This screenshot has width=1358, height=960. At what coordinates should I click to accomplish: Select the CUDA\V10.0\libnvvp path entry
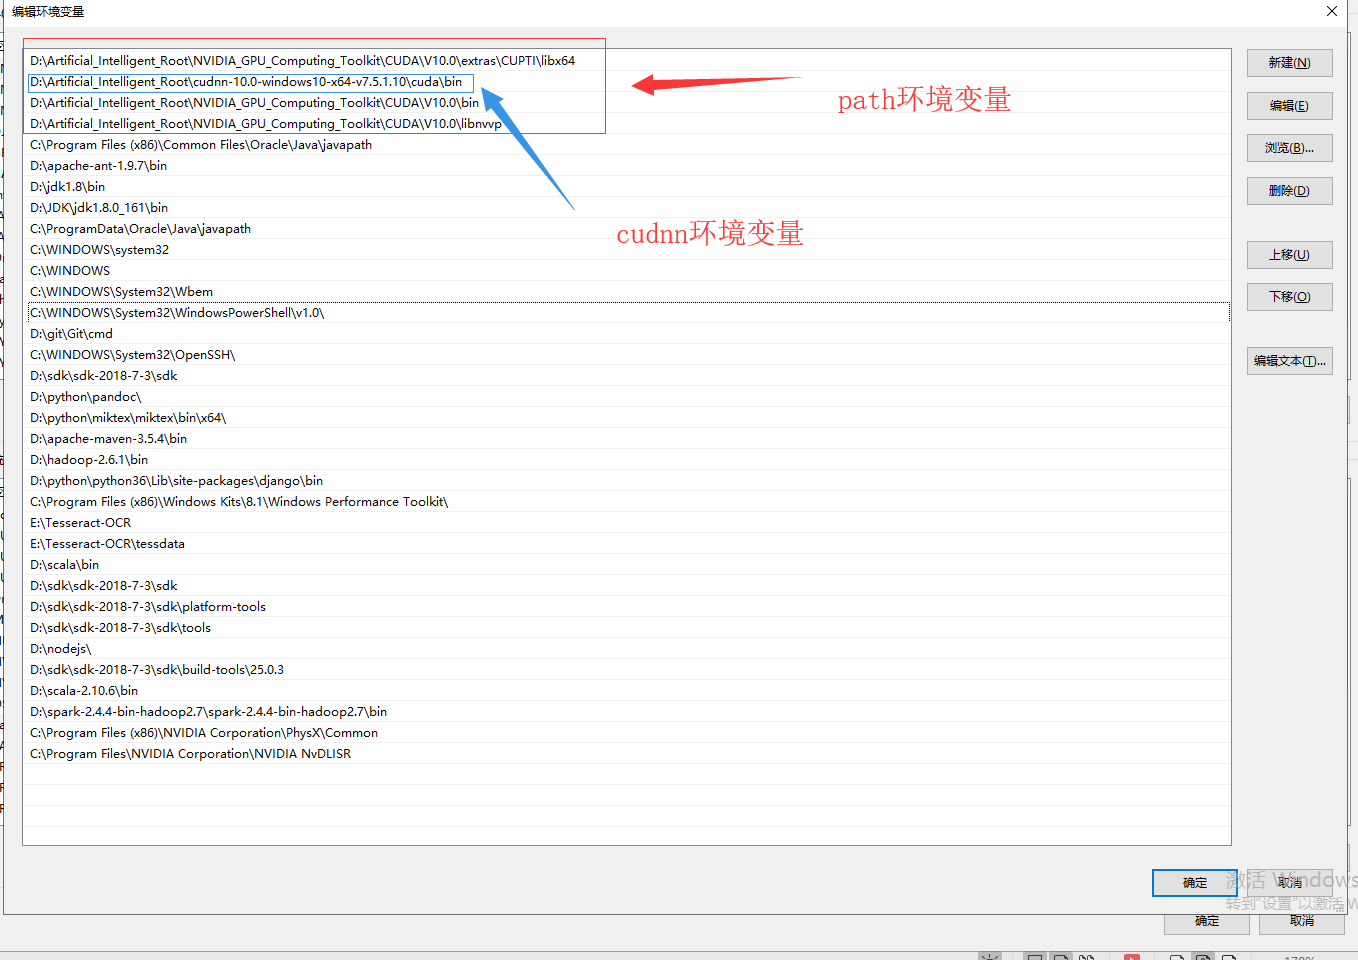627,124
